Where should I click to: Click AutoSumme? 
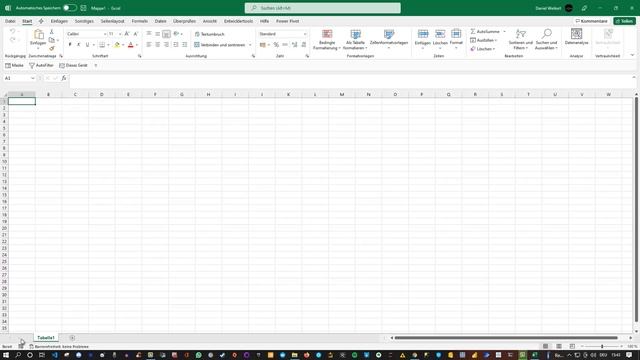pyautogui.click(x=485, y=31)
